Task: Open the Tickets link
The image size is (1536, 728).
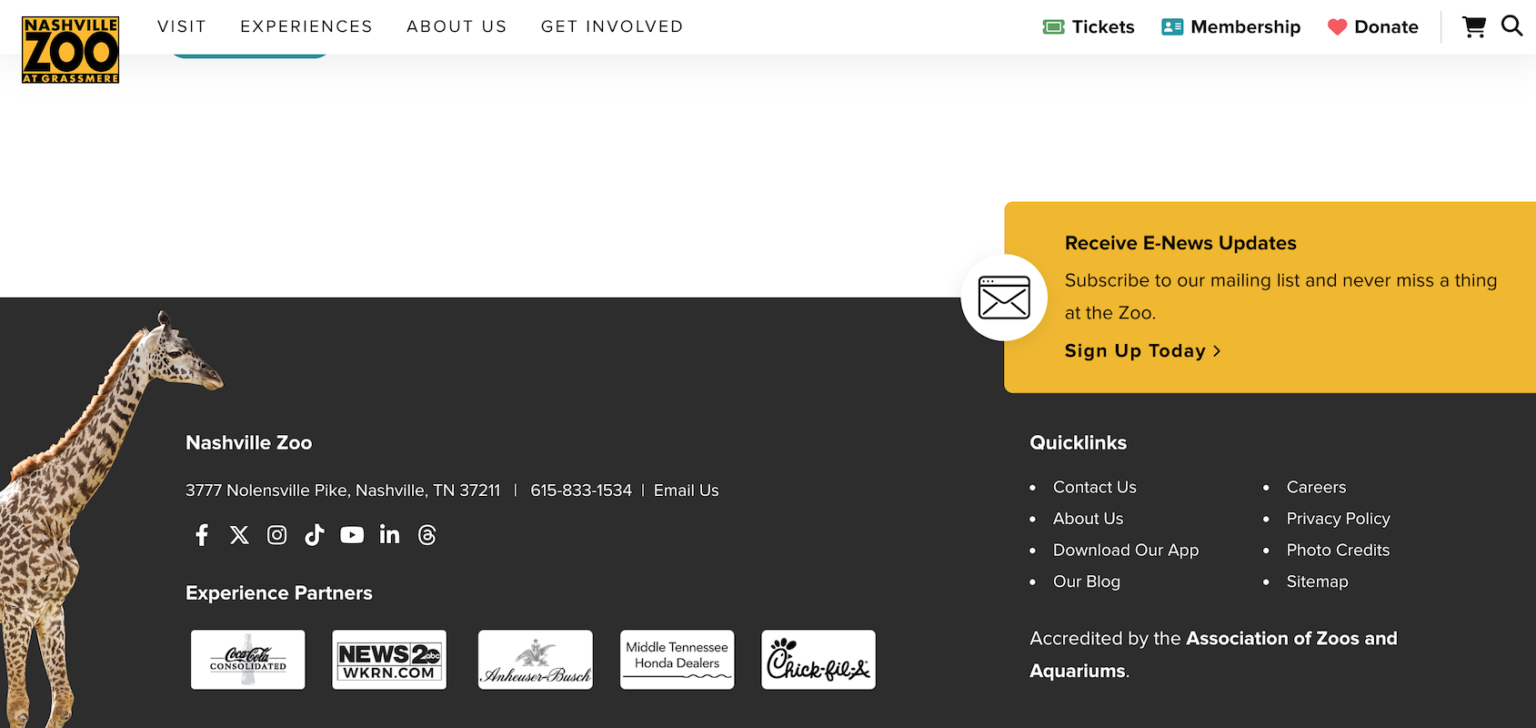Action: tap(1089, 27)
